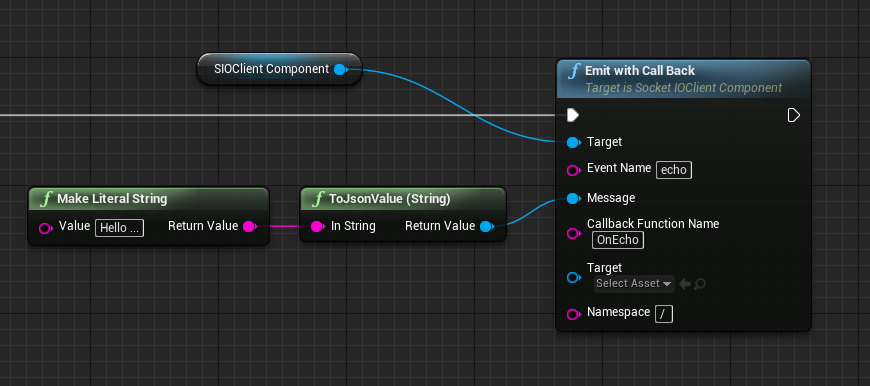Click the Make Literal String Value pin
This screenshot has width=870, height=386.
pos(45,228)
